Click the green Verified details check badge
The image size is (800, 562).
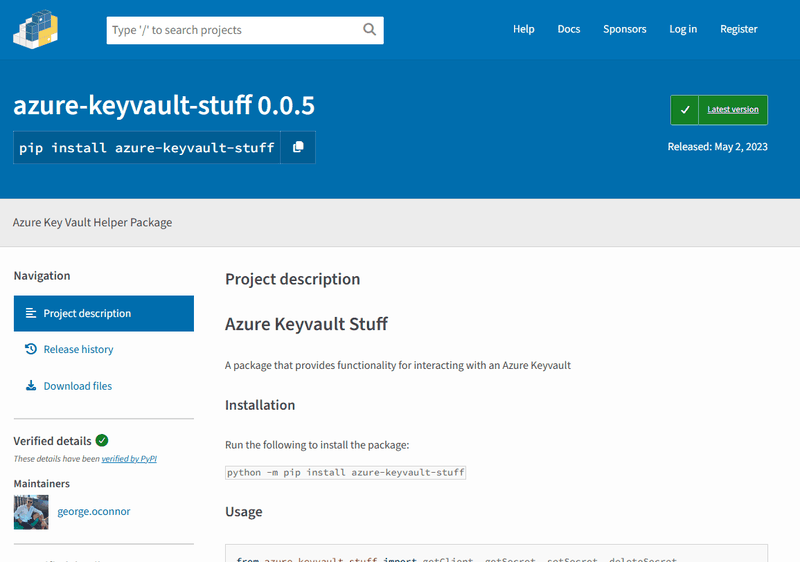[x=102, y=440]
